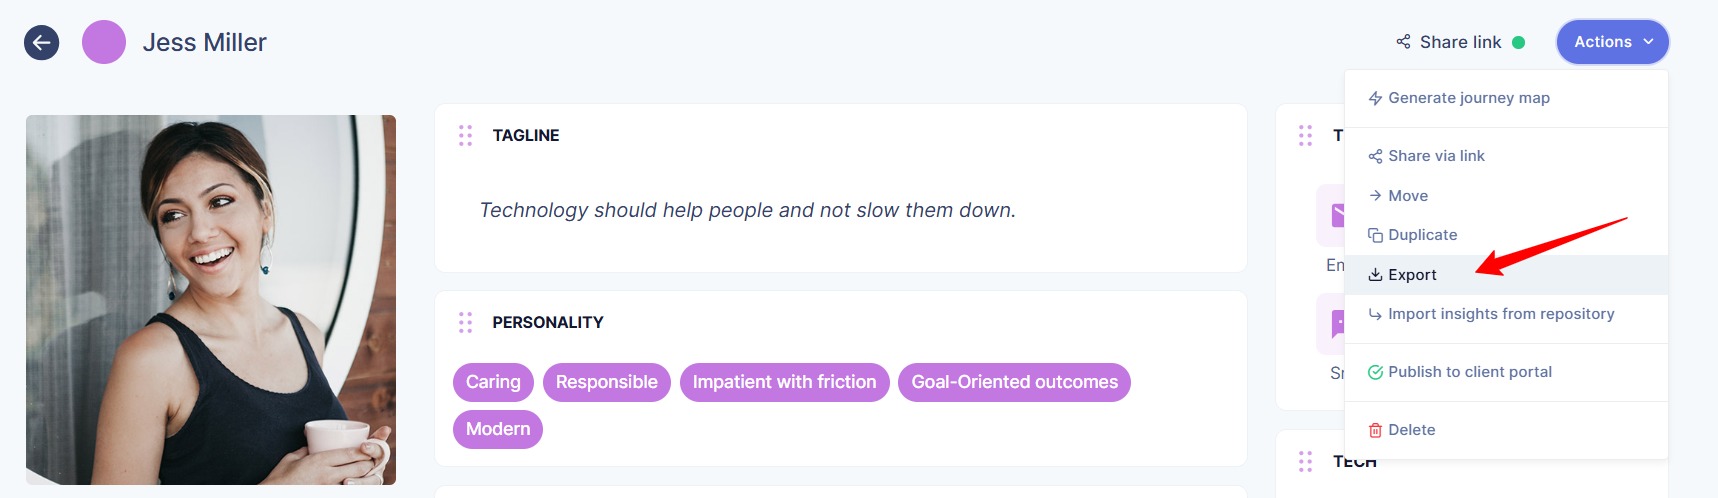Choose Export from the dropdown
The height and width of the screenshot is (498, 1718).
[x=1412, y=275]
